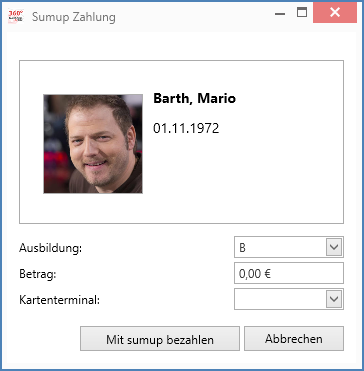Expand the Kartenterminal dropdown arrow
The width and height of the screenshot is (364, 371).
(334, 299)
